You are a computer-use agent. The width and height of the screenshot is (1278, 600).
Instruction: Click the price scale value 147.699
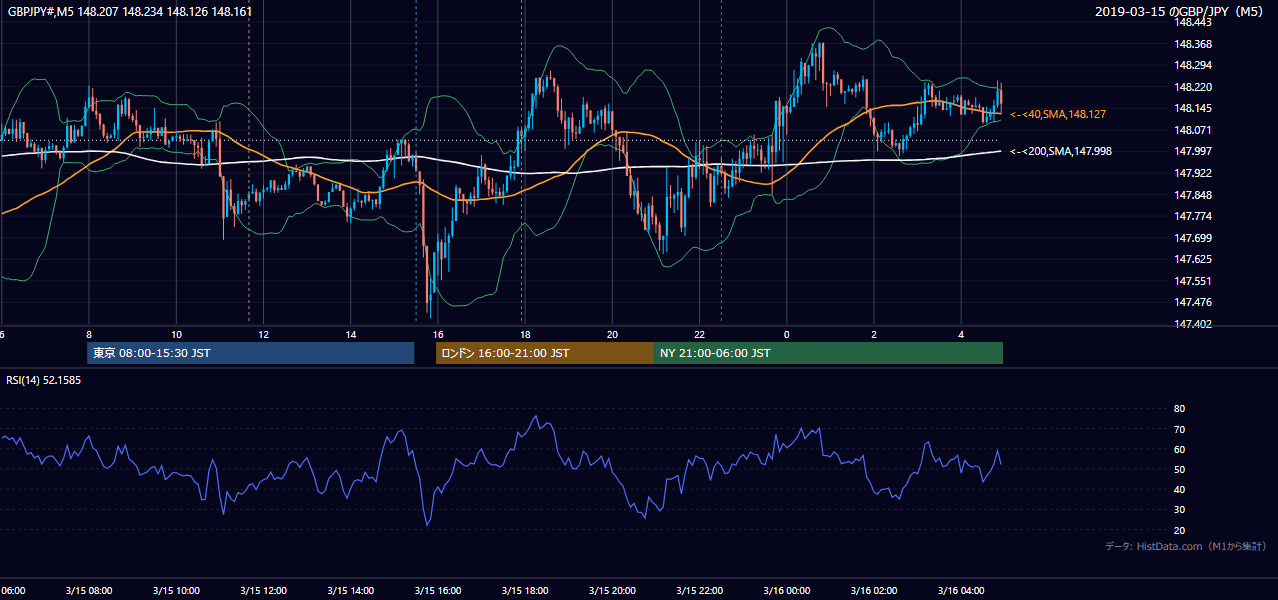(1194, 238)
